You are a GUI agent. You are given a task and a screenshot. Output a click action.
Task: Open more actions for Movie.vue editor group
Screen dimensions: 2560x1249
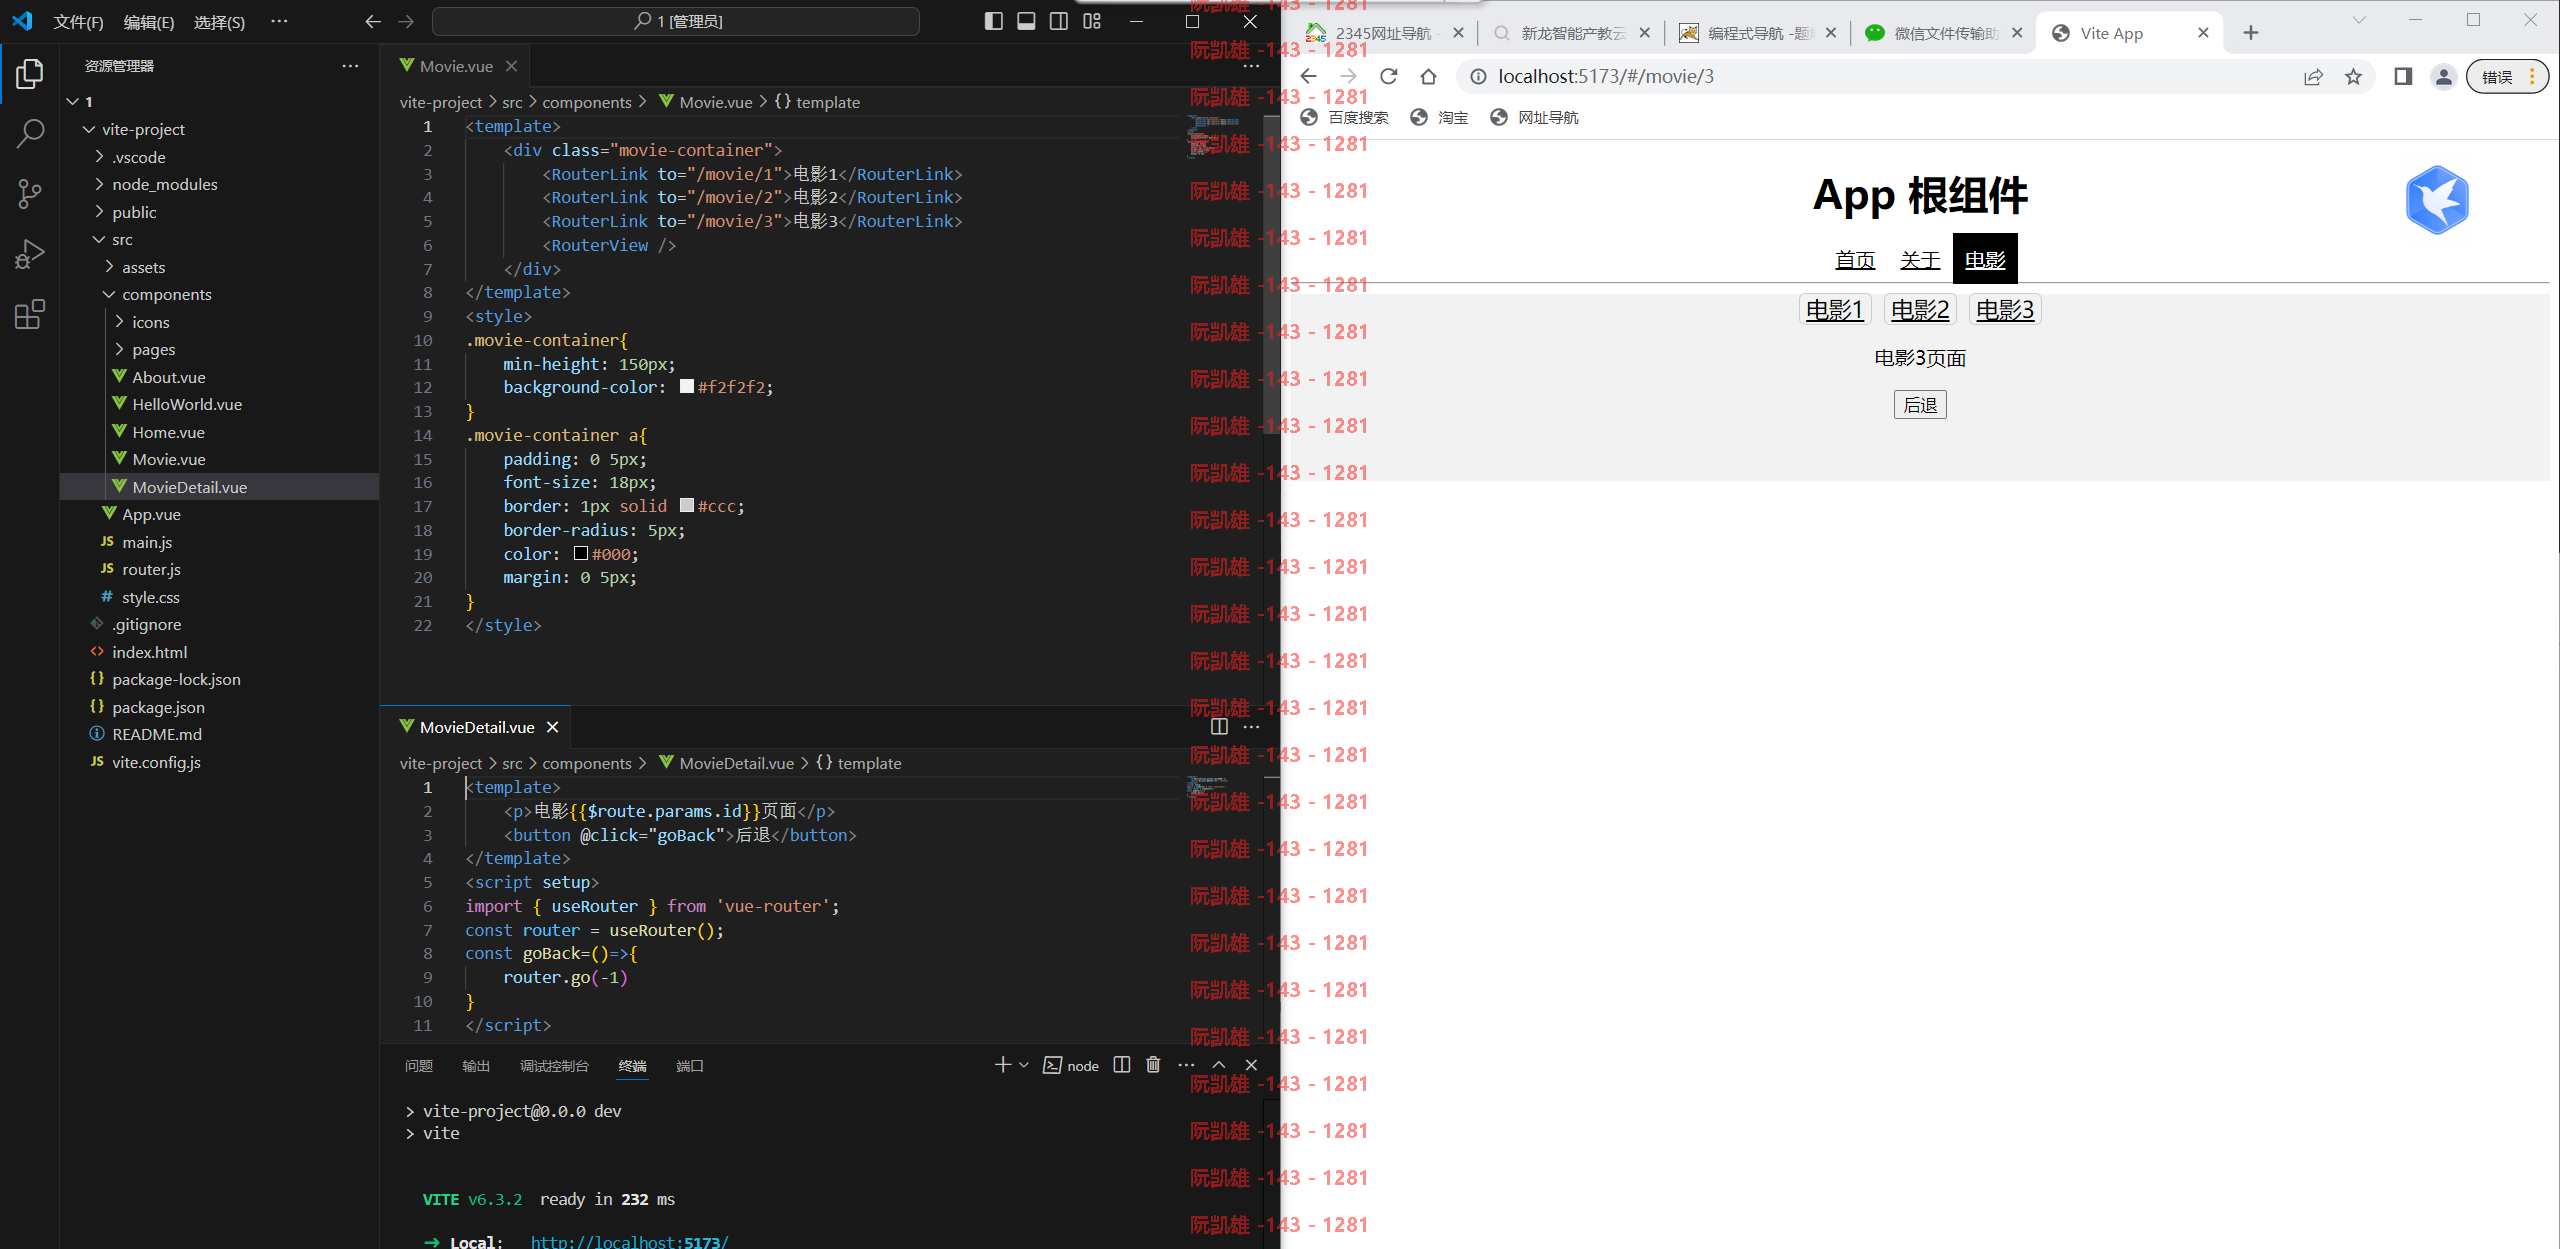(x=1251, y=66)
